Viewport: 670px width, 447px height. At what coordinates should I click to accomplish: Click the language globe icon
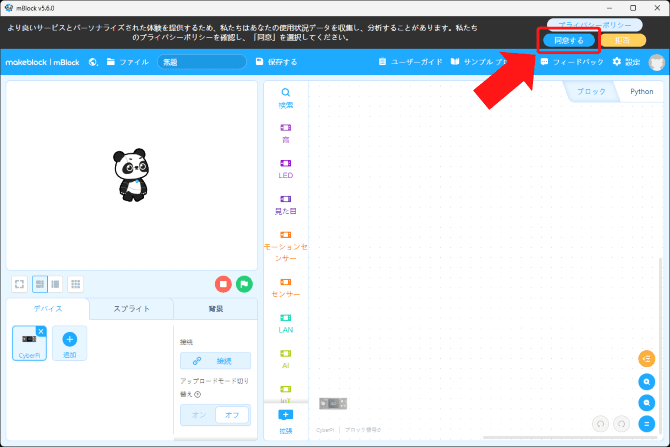coord(93,62)
